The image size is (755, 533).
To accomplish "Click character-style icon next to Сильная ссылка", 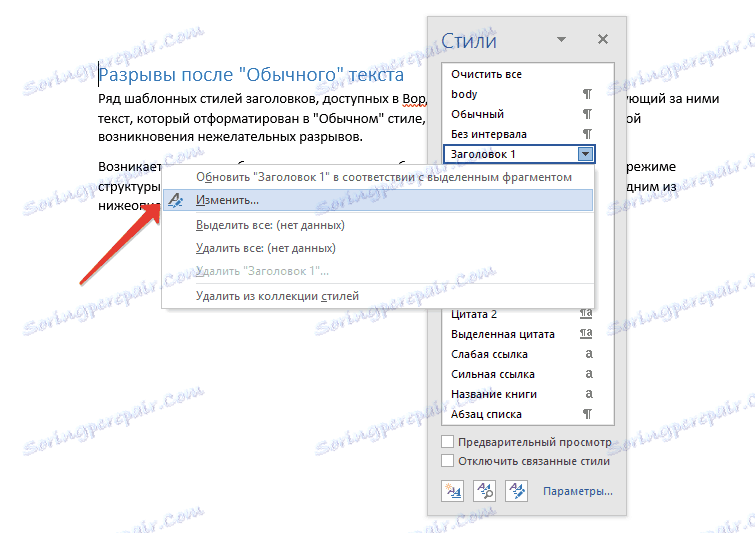I will [x=588, y=374].
